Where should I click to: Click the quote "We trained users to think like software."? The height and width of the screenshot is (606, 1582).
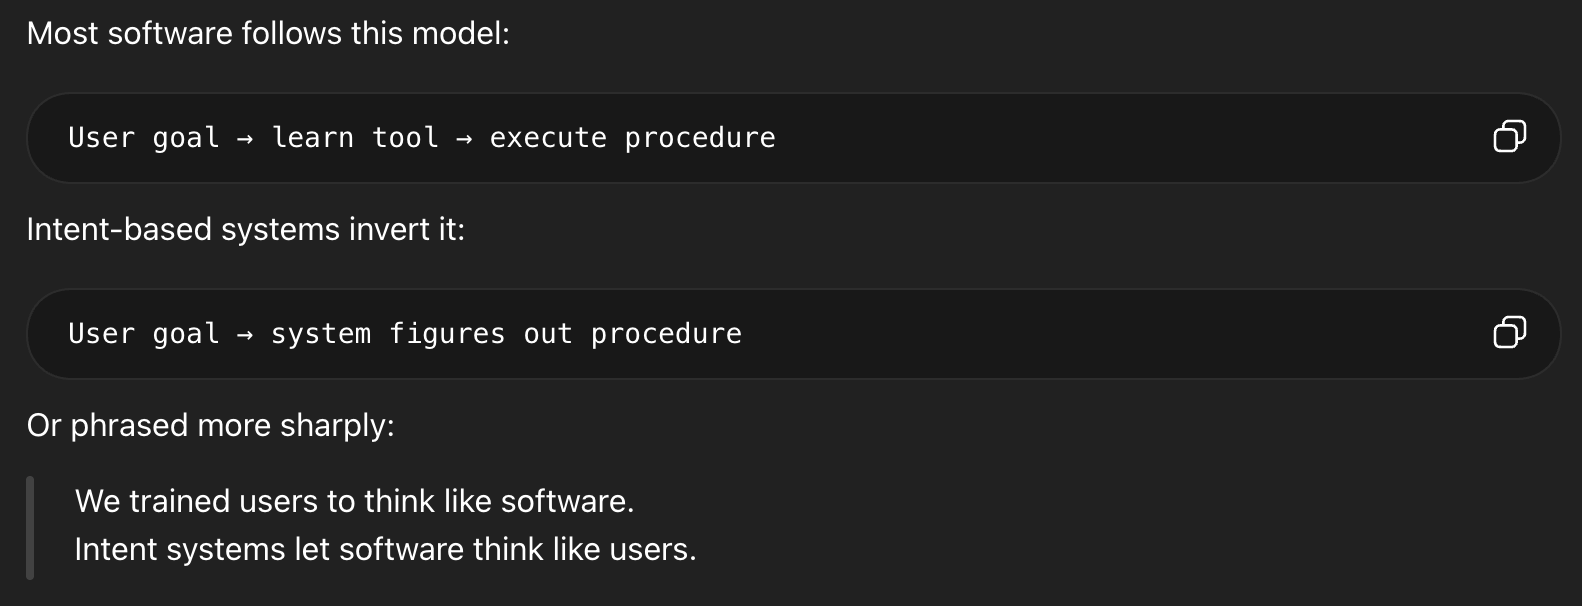click(354, 501)
